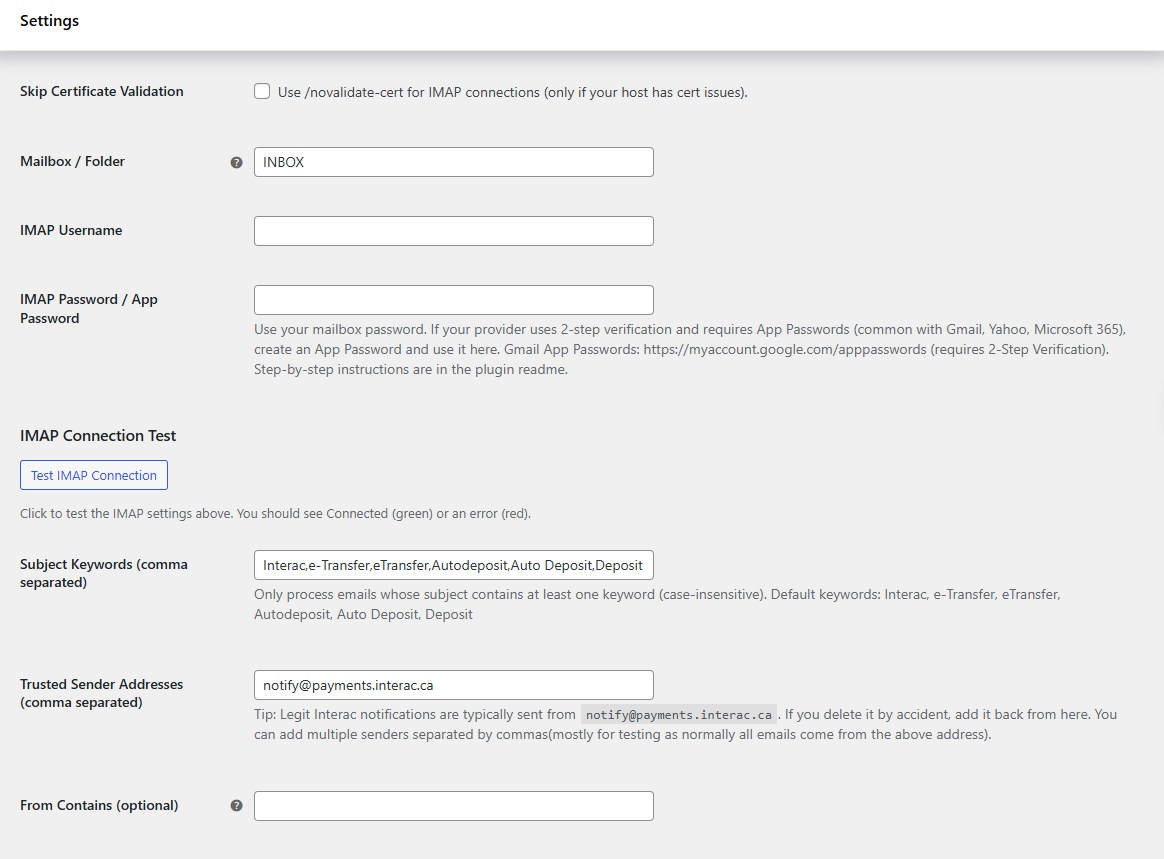Click the "IMAP Password / App Password" label

click(x=88, y=309)
